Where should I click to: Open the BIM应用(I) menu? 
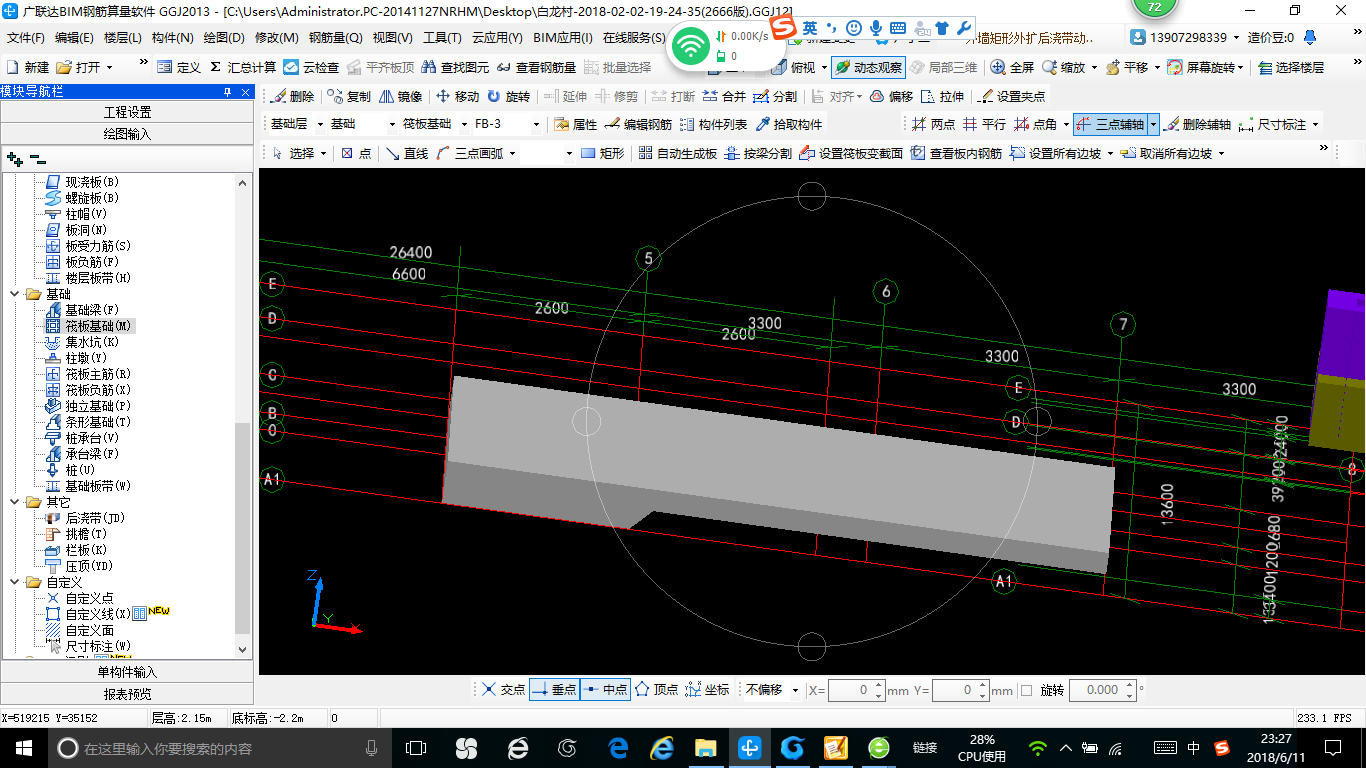coord(563,38)
